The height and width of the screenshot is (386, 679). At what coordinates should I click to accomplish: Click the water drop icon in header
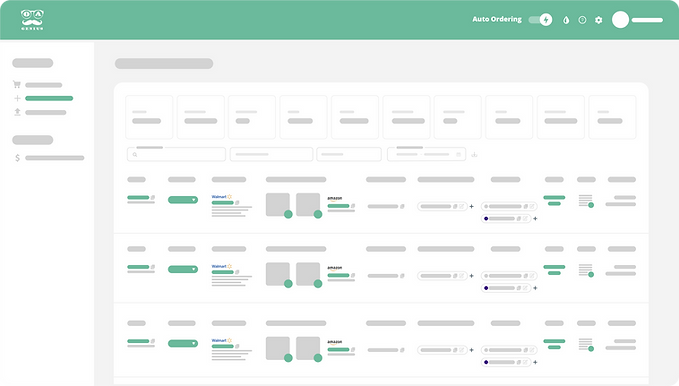click(x=566, y=20)
